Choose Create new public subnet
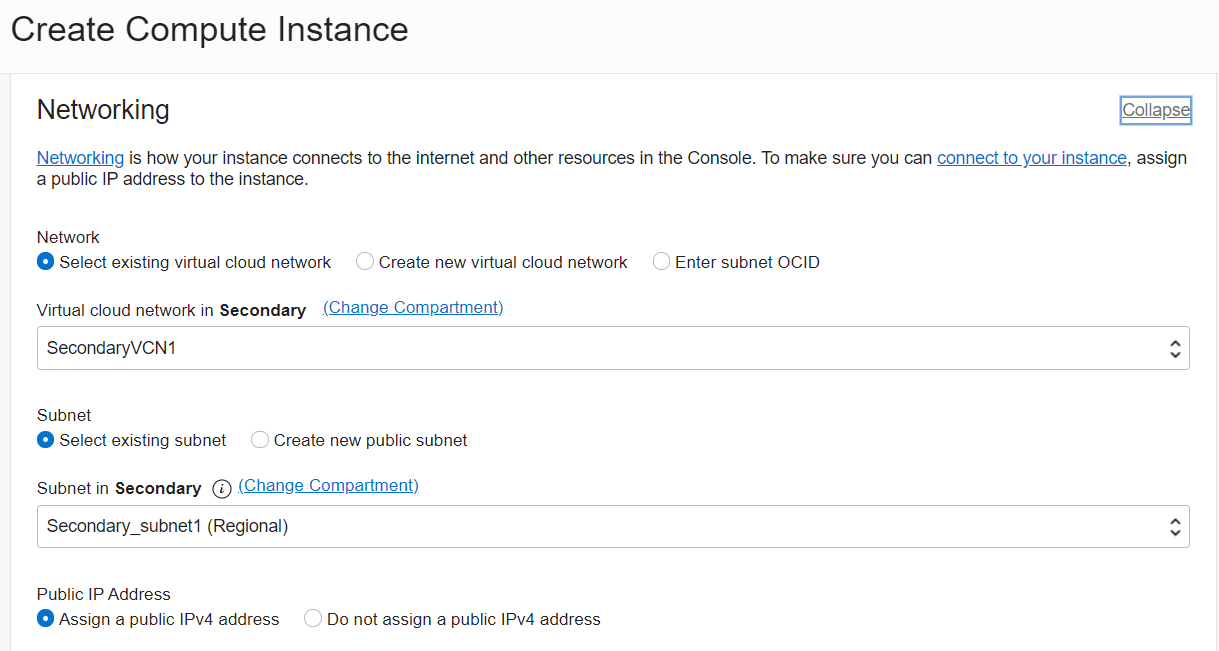1219x651 pixels. 260,440
